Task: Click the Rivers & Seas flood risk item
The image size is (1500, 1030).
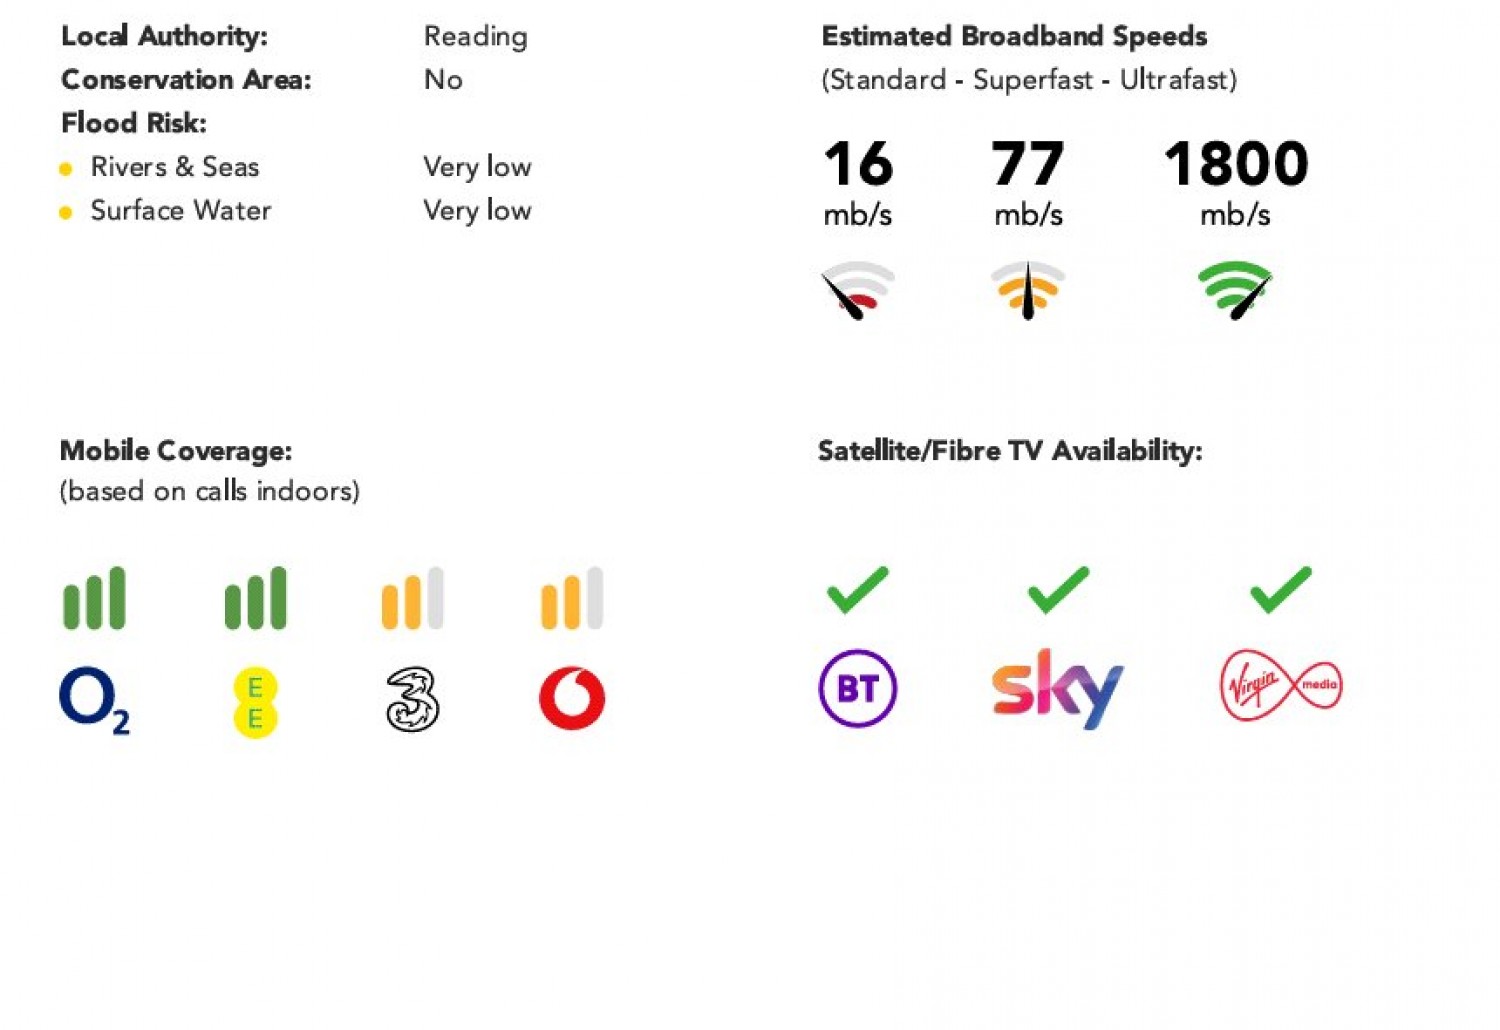Action: coord(175,167)
